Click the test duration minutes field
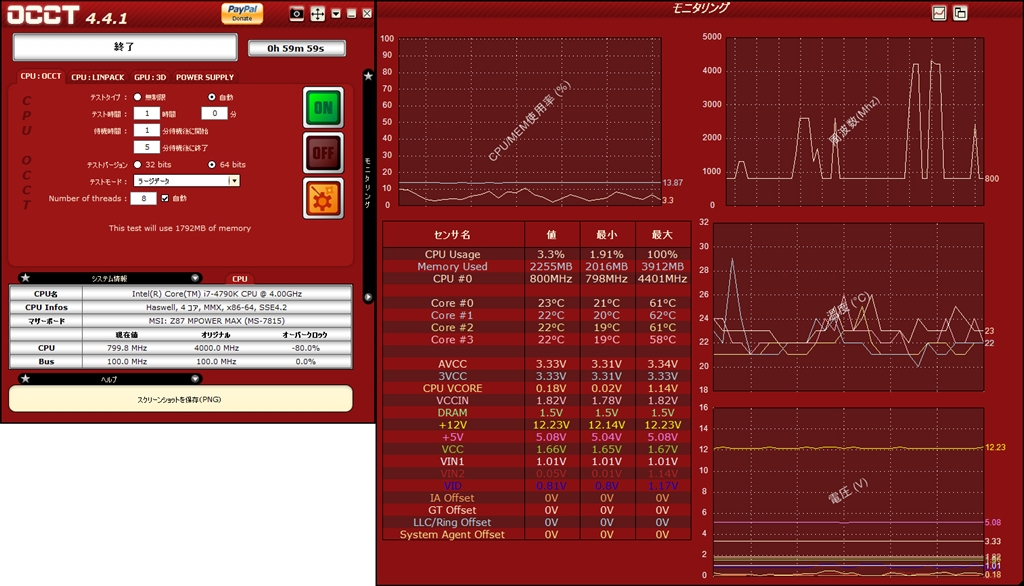Image resolution: width=1024 pixels, height=586 pixels. pos(214,114)
